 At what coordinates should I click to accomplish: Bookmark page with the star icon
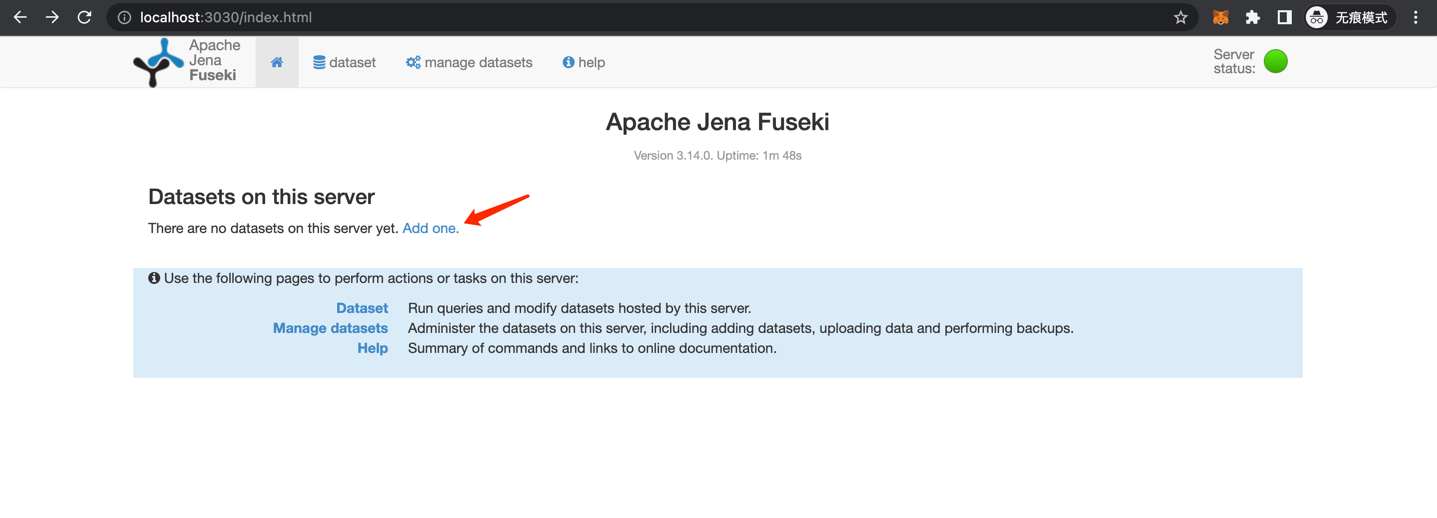1180,17
